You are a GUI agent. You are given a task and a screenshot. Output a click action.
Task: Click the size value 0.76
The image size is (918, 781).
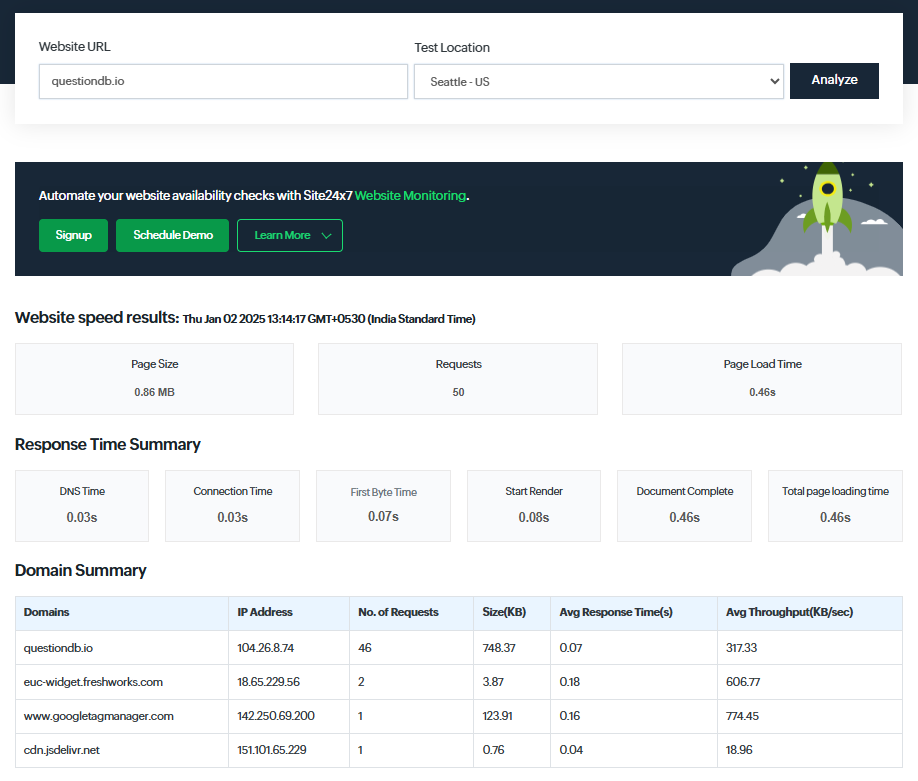[494, 750]
